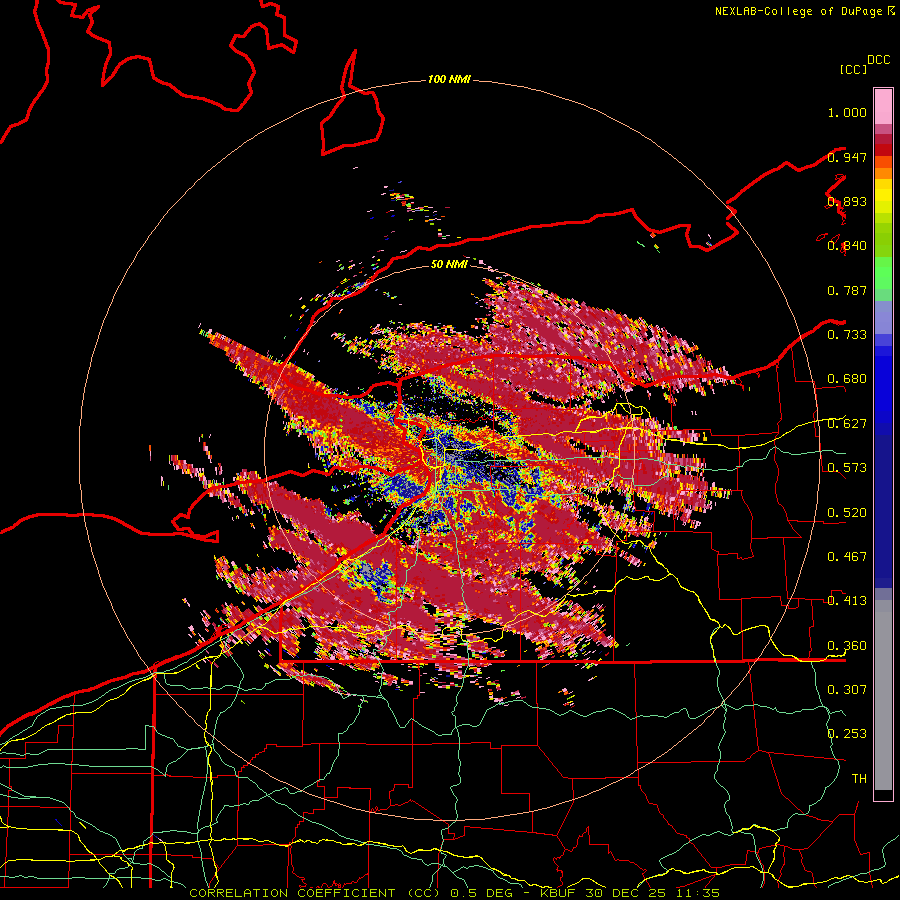Click the 0.573 legend value
The image size is (900, 900).
click(847, 468)
